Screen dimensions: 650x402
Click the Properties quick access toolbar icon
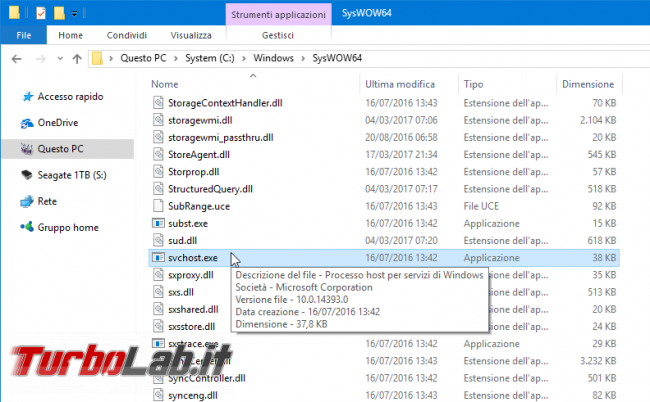tap(41, 13)
